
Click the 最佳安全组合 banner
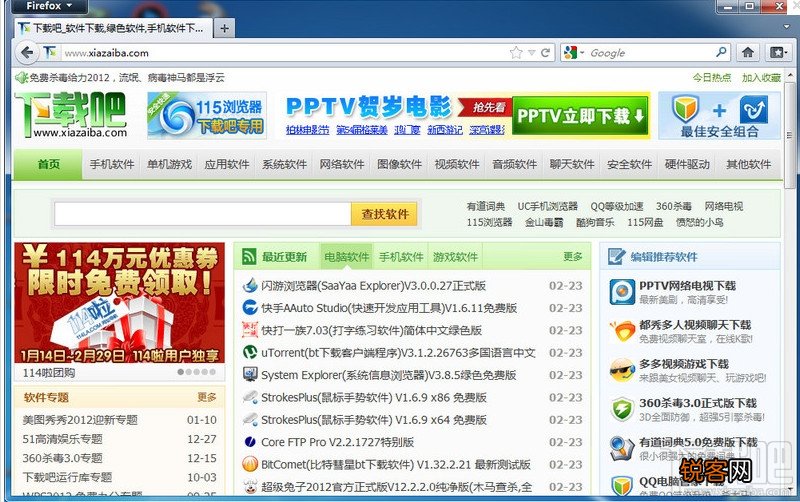(719, 116)
